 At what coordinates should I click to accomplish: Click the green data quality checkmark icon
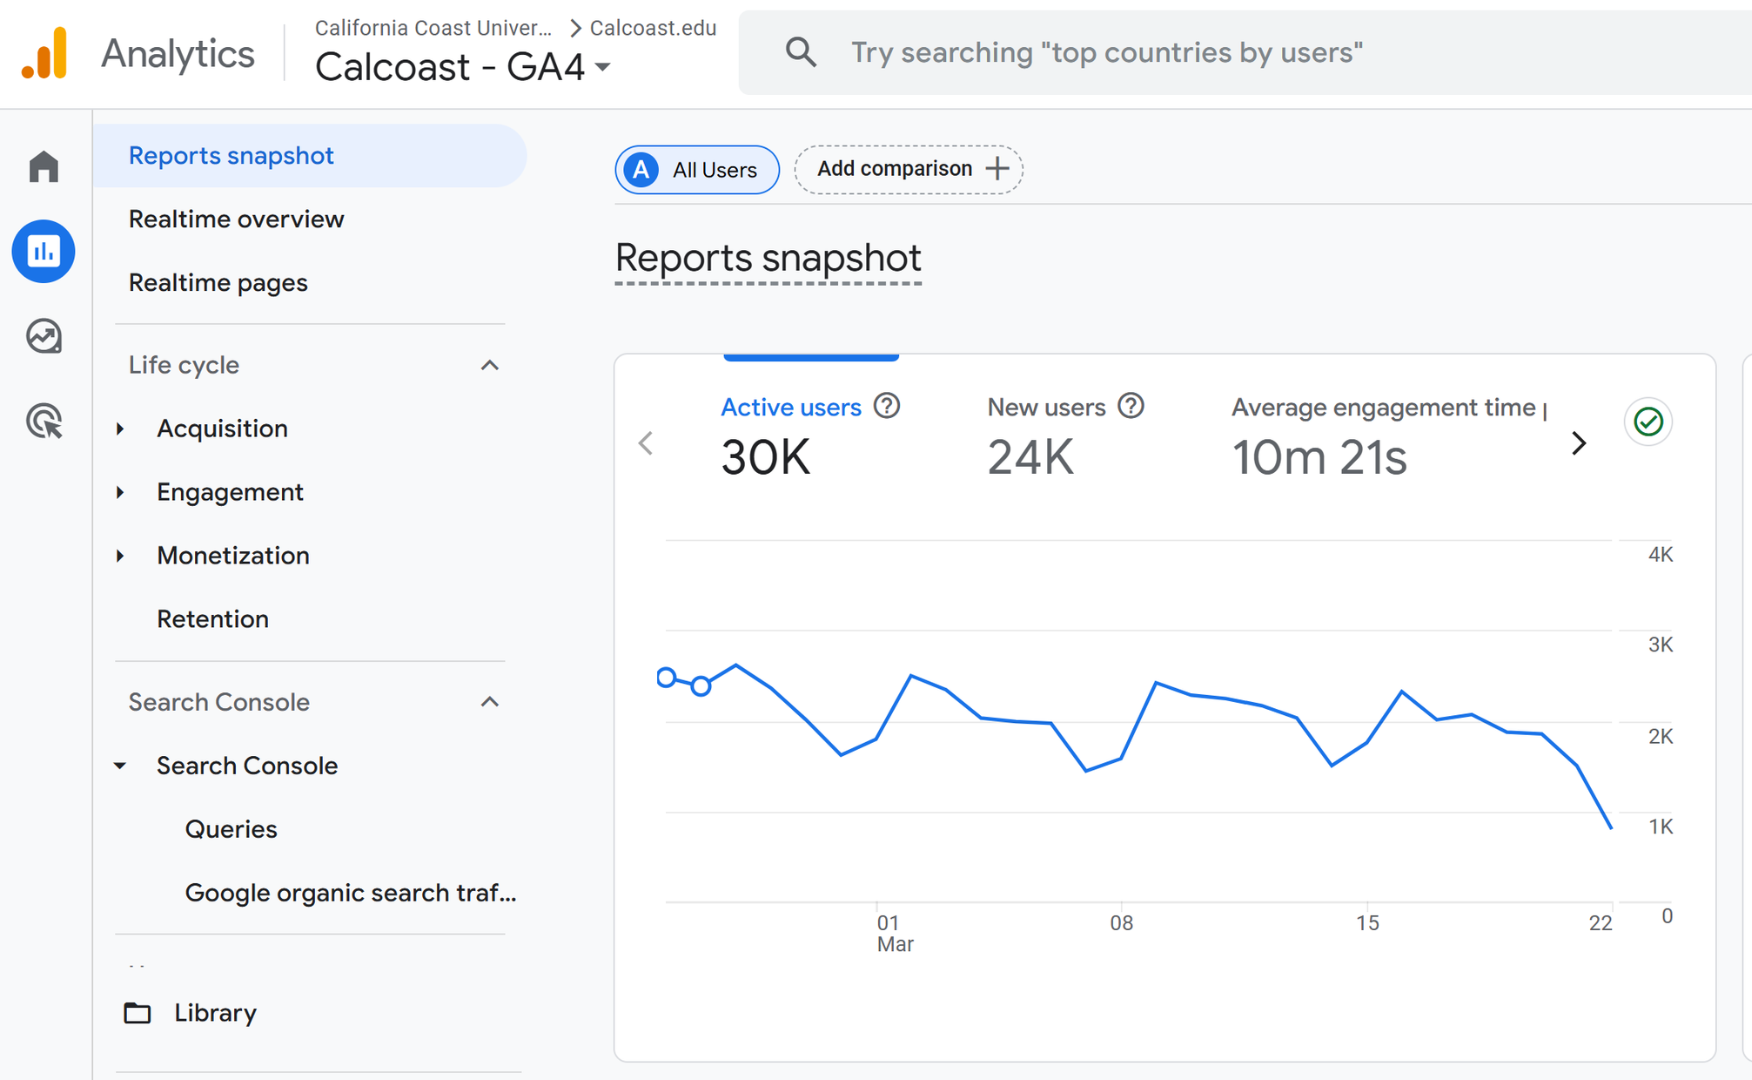tap(1648, 422)
